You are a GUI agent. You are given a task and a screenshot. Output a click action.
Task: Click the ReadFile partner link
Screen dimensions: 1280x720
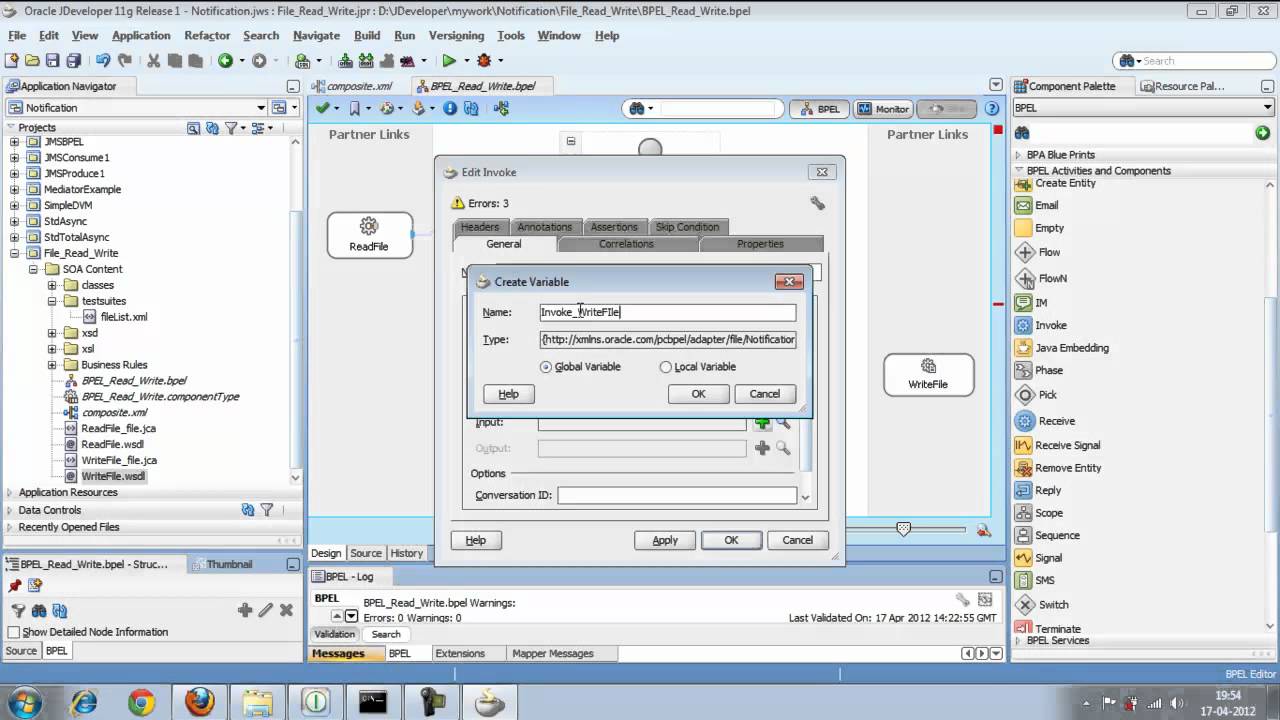point(369,235)
